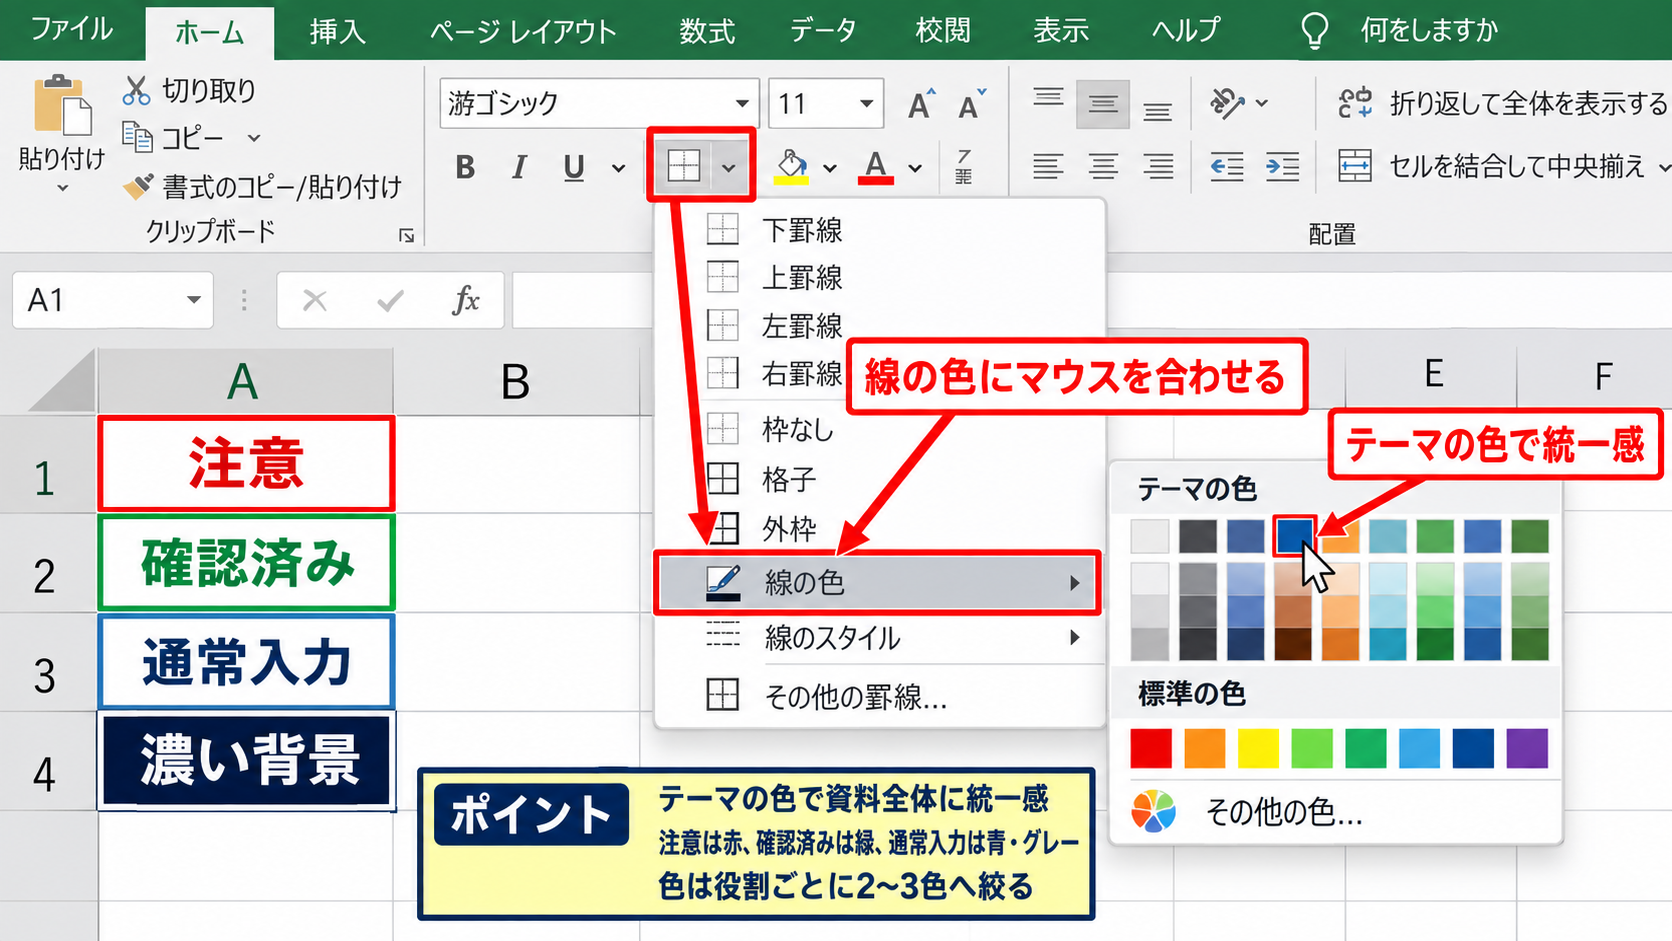Open the underline style dropdown arrow
Viewport: 1672px width, 941px height.
618,168
